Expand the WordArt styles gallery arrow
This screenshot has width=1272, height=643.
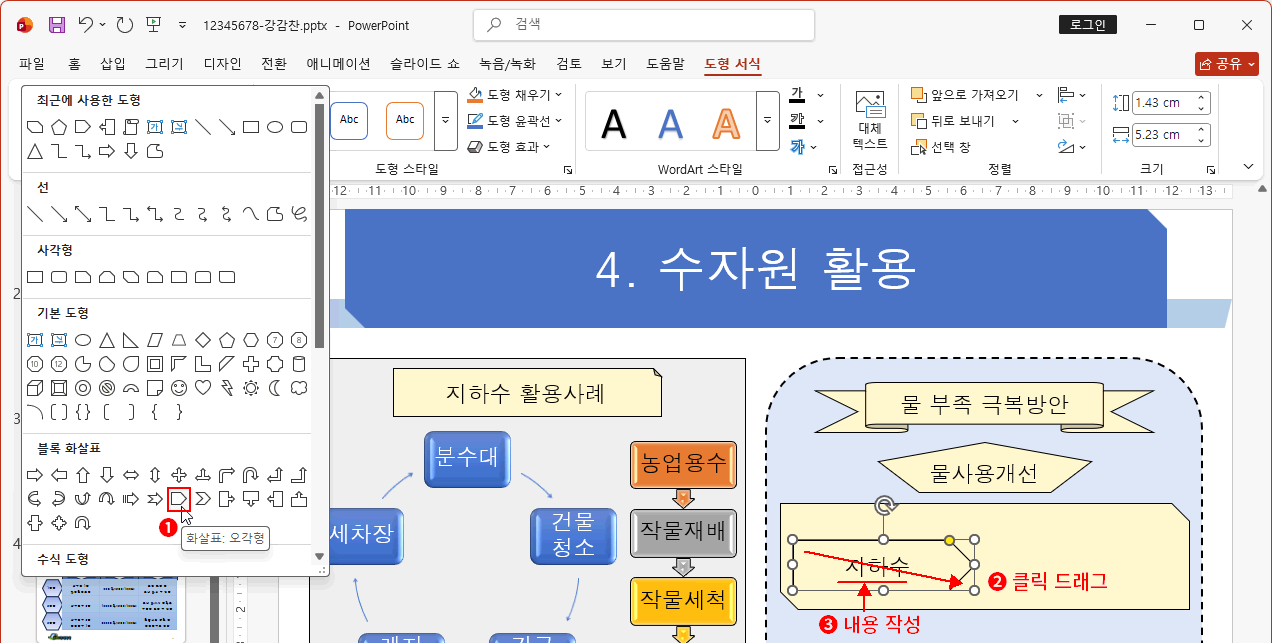tap(767, 120)
